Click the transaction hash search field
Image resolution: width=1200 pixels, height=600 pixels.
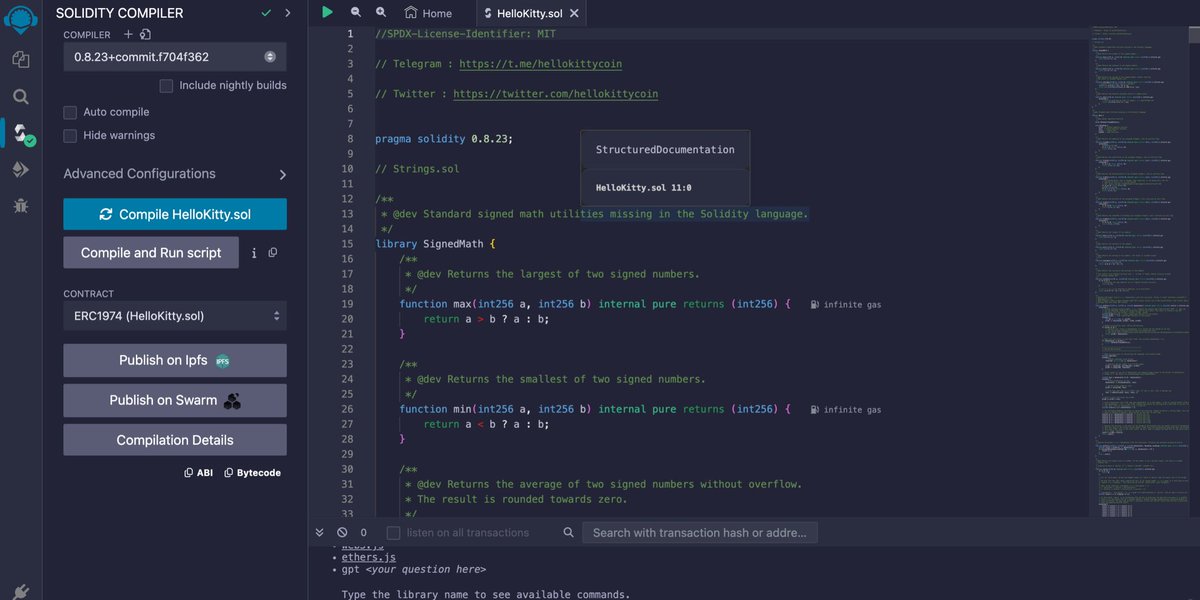(700, 532)
